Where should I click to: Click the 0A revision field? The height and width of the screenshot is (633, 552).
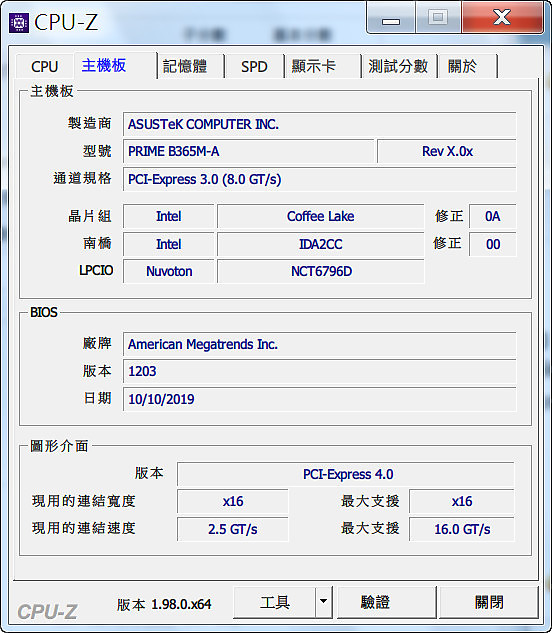(493, 216)
